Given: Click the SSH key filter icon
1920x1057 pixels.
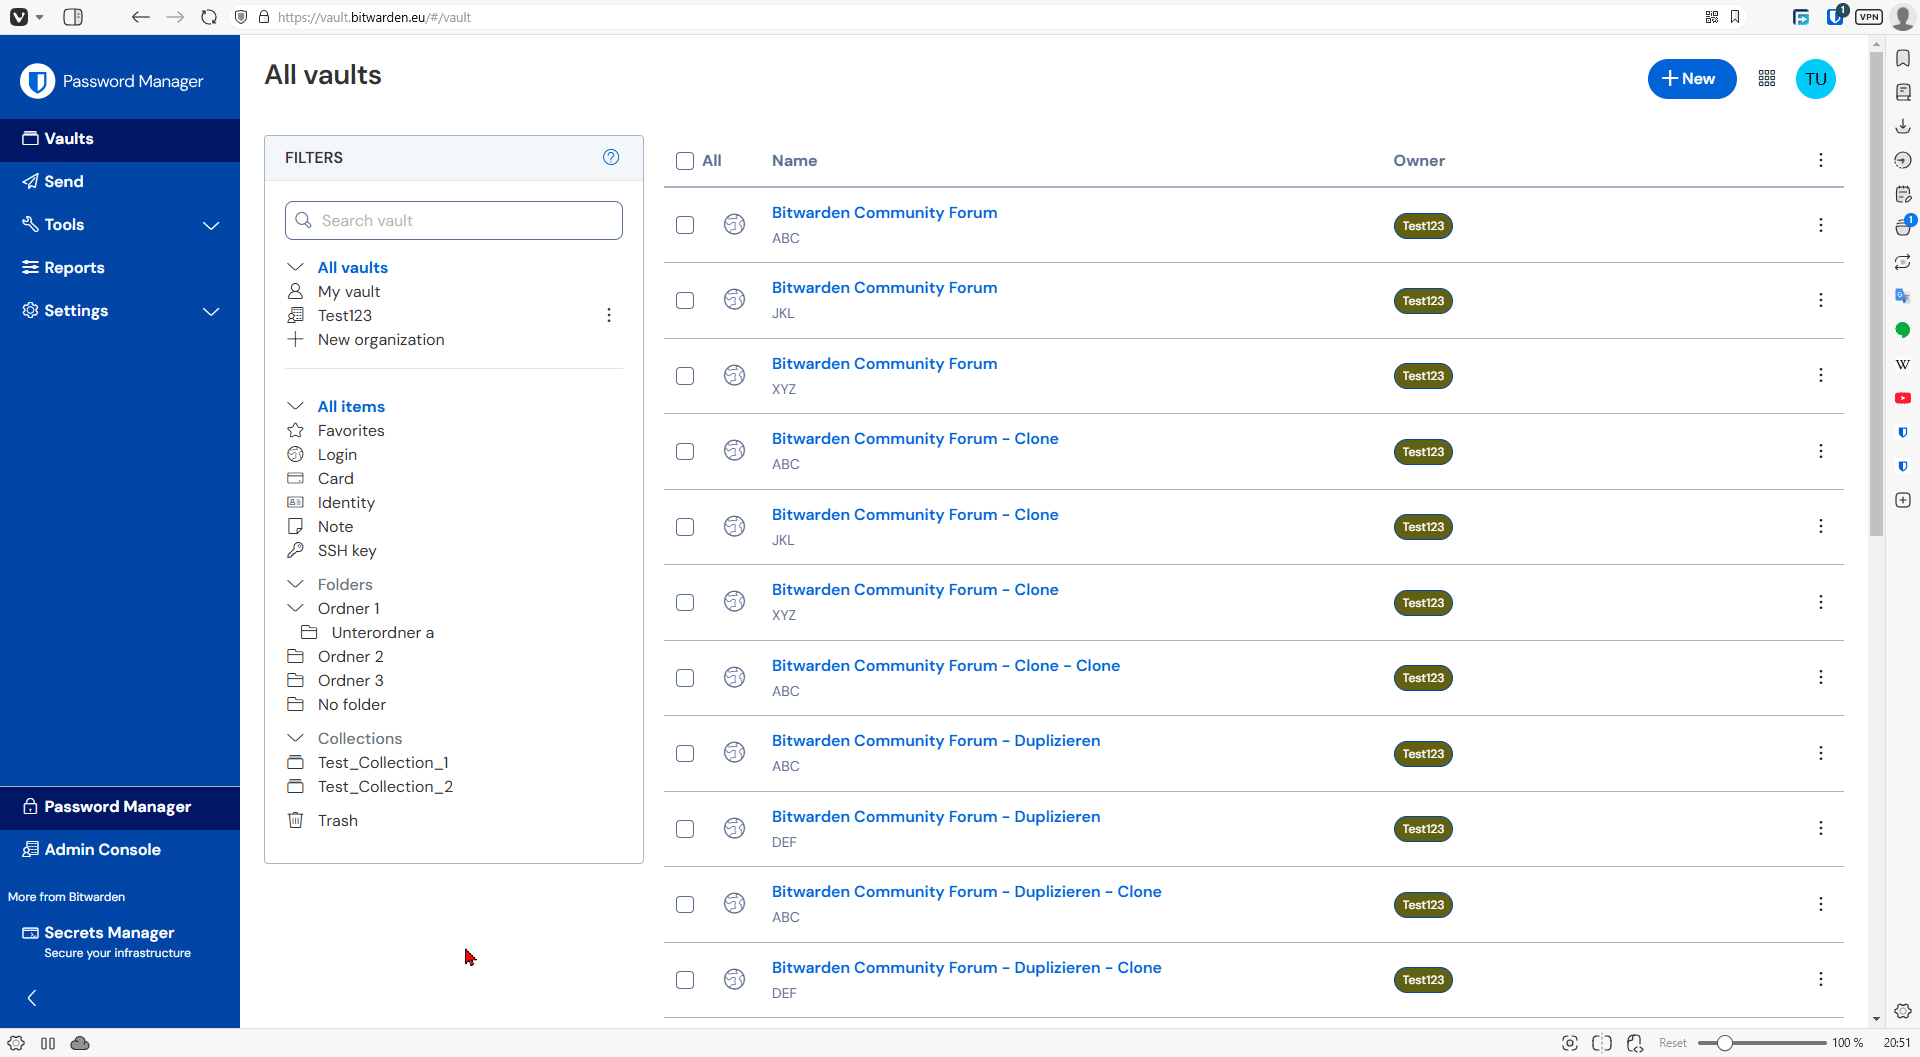Looking at the screenshot, I should click(x=295, y=550).
